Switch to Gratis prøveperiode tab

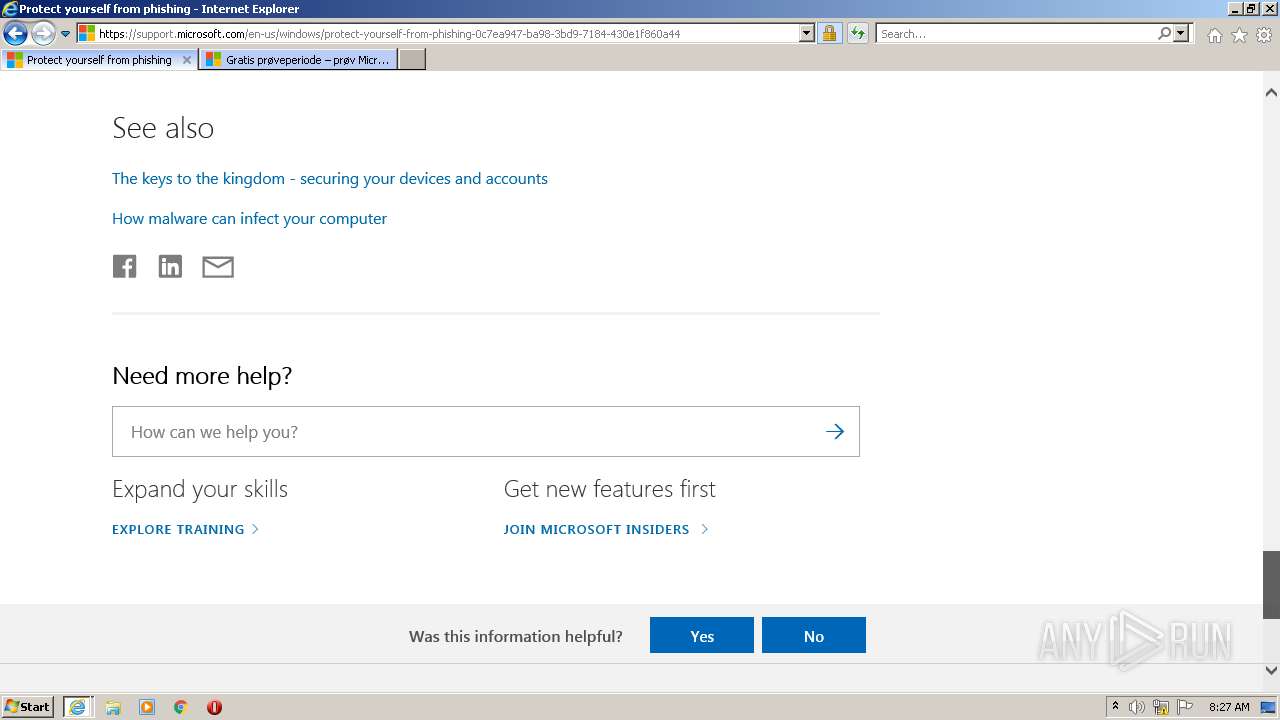[298, 60]
